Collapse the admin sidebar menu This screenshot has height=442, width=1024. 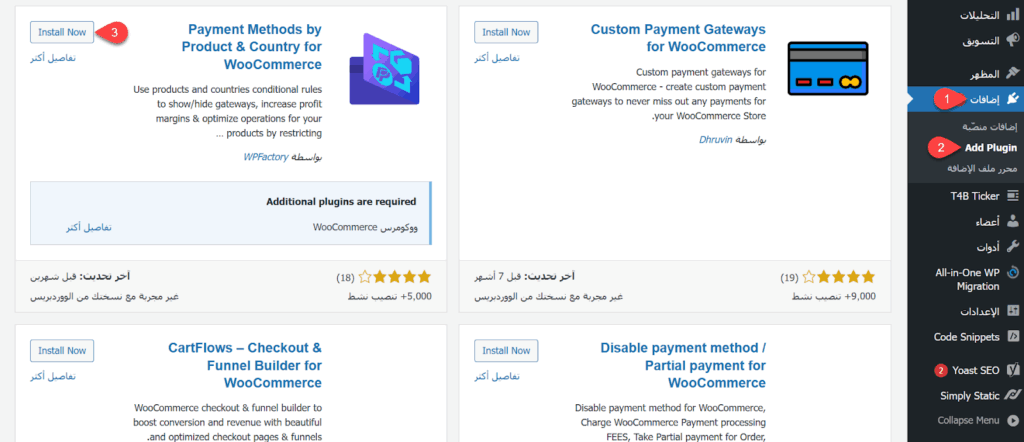[970, 421]
